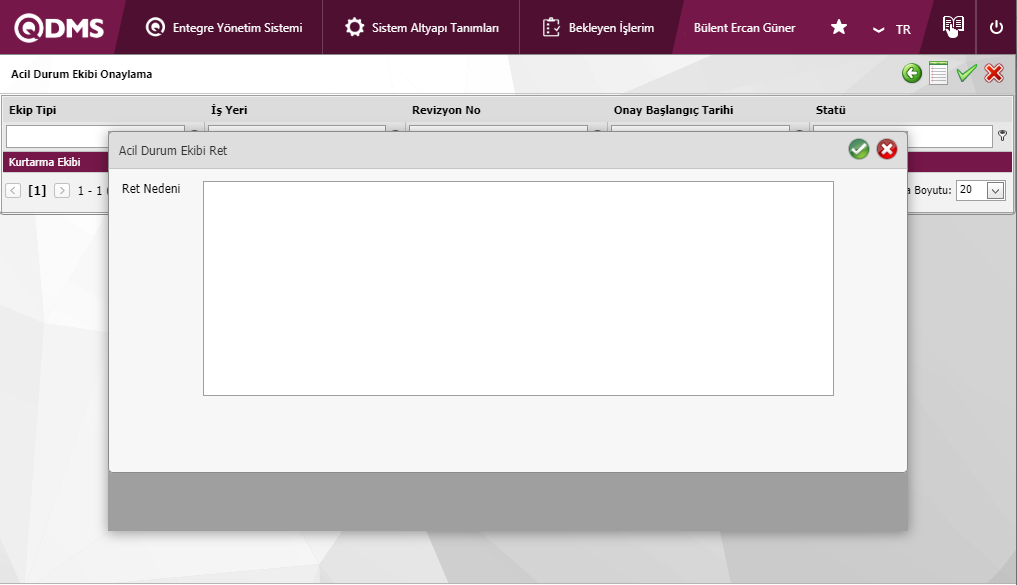
Task: Click the green back arrow icon
Action: 911,73
